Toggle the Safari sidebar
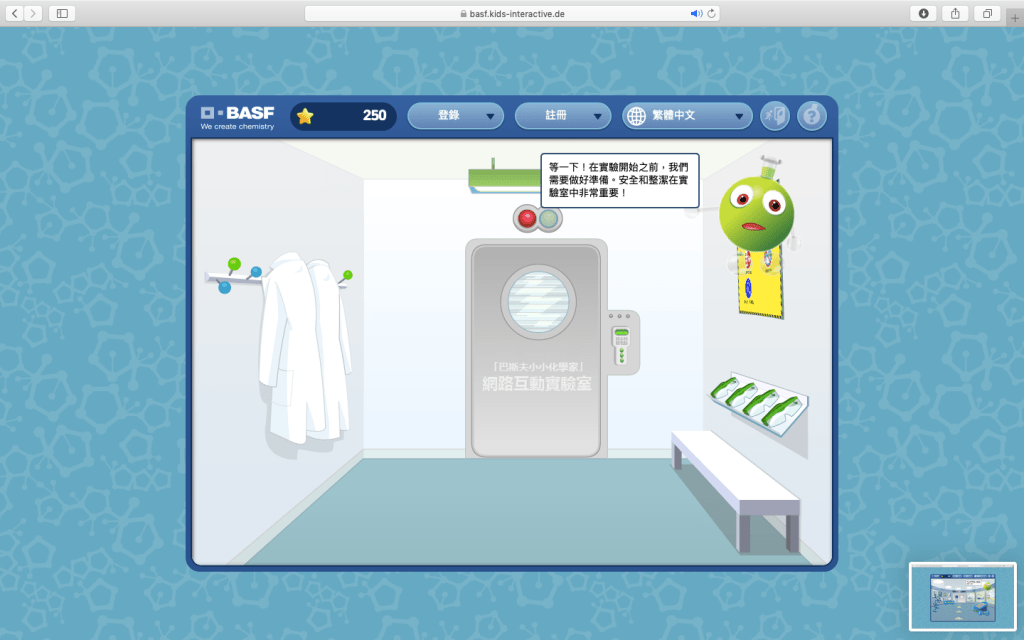The height and width of the screenshot is (640, 1024). tap(62, 13)
